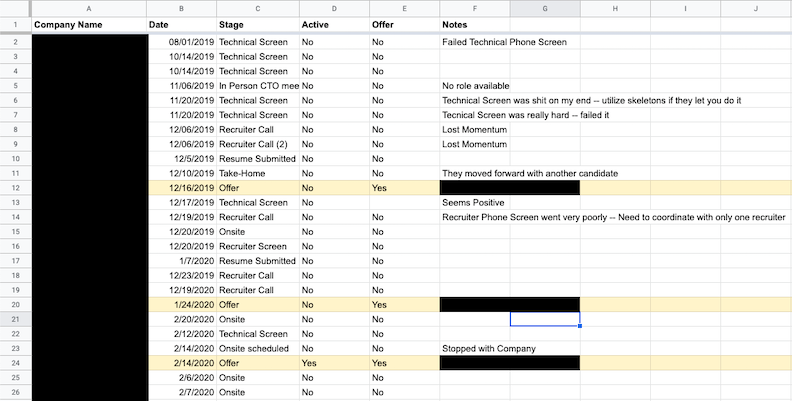Click the "Stopped with Company" note
Image resolution: width=792 pixels, height=401 pixels.
489,348
